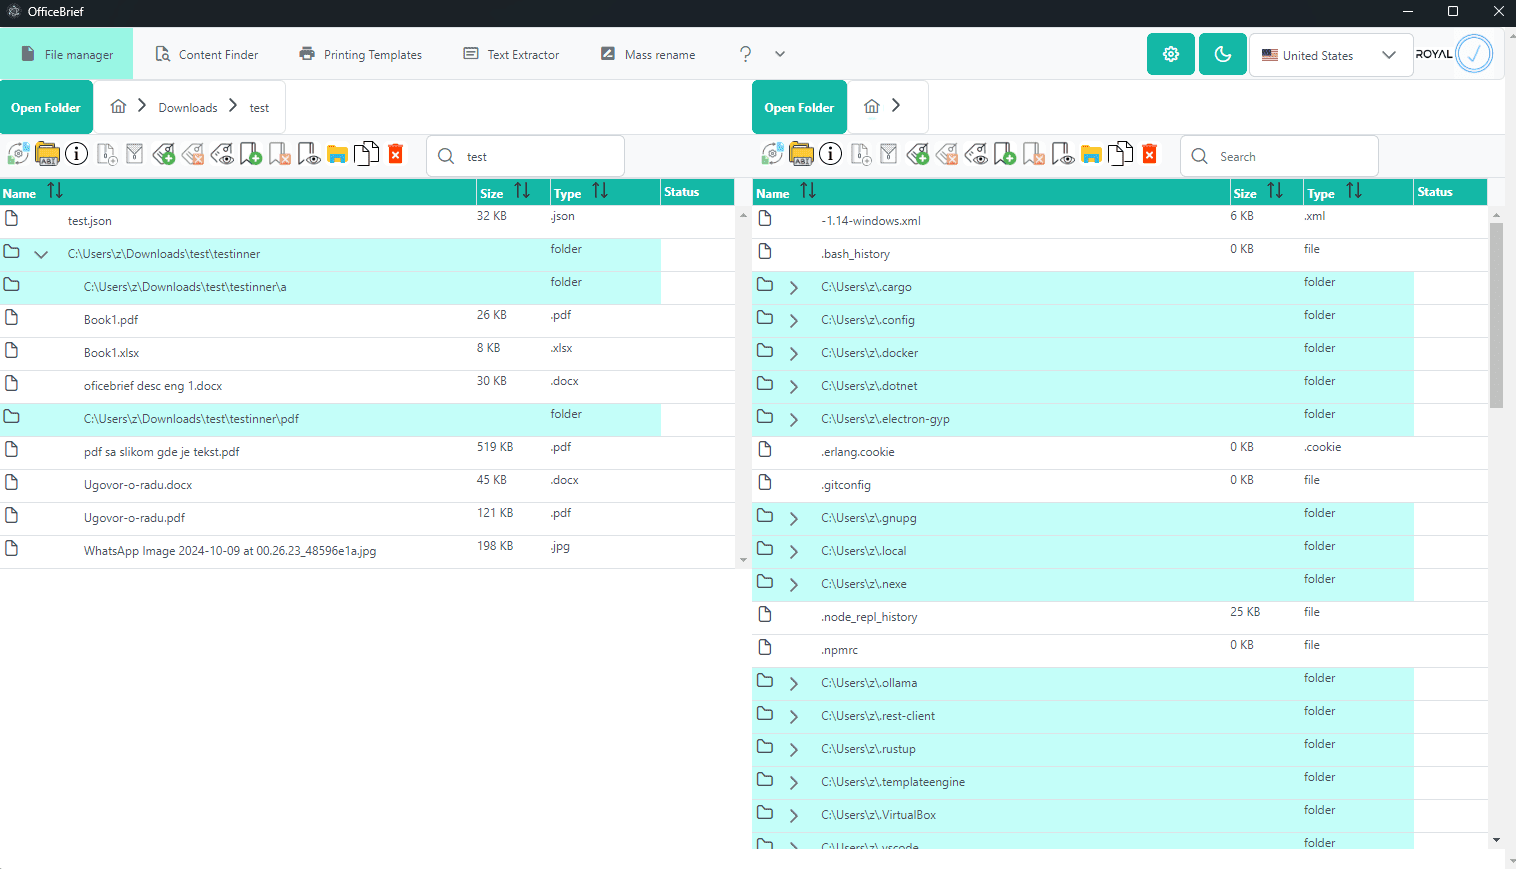Expand the C:\Users\z\.docker folder
This screenshot has height=869, width=1516.
click(794, 353)
